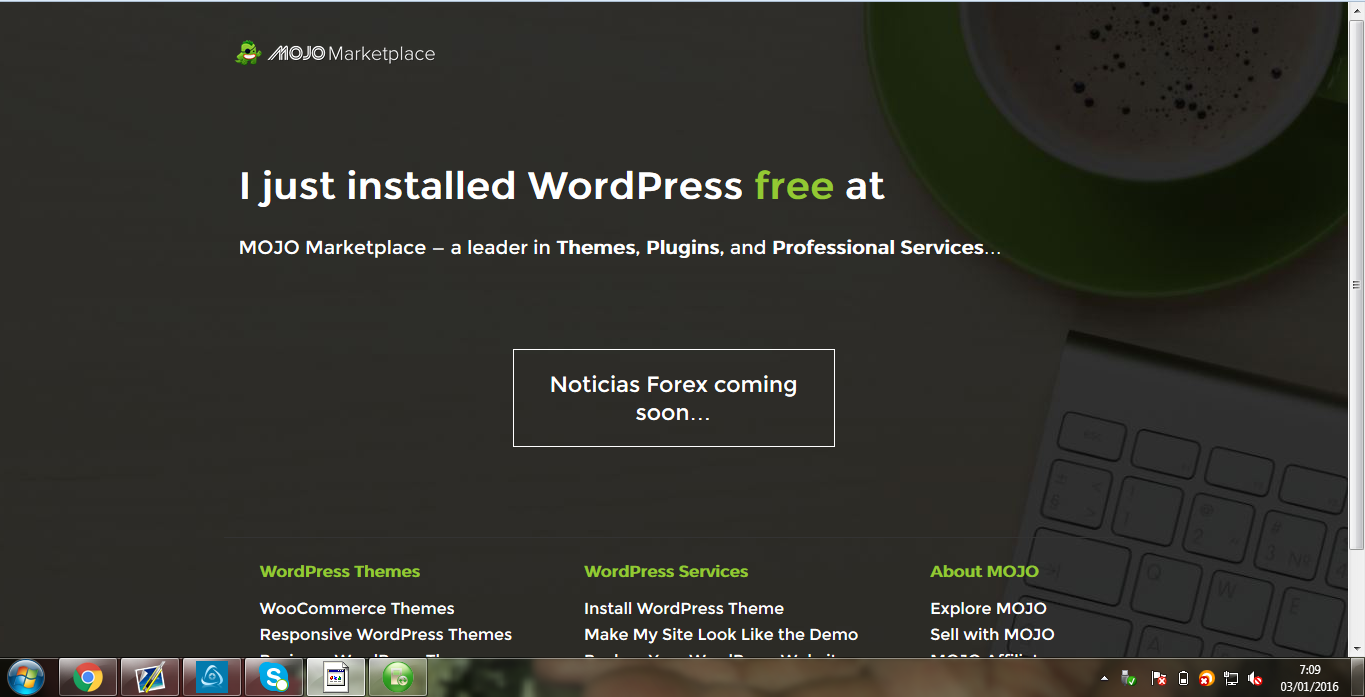The image size is (1365, 697).
Task: Click the Themes link in tagline
Action: [x=596, y=247]
